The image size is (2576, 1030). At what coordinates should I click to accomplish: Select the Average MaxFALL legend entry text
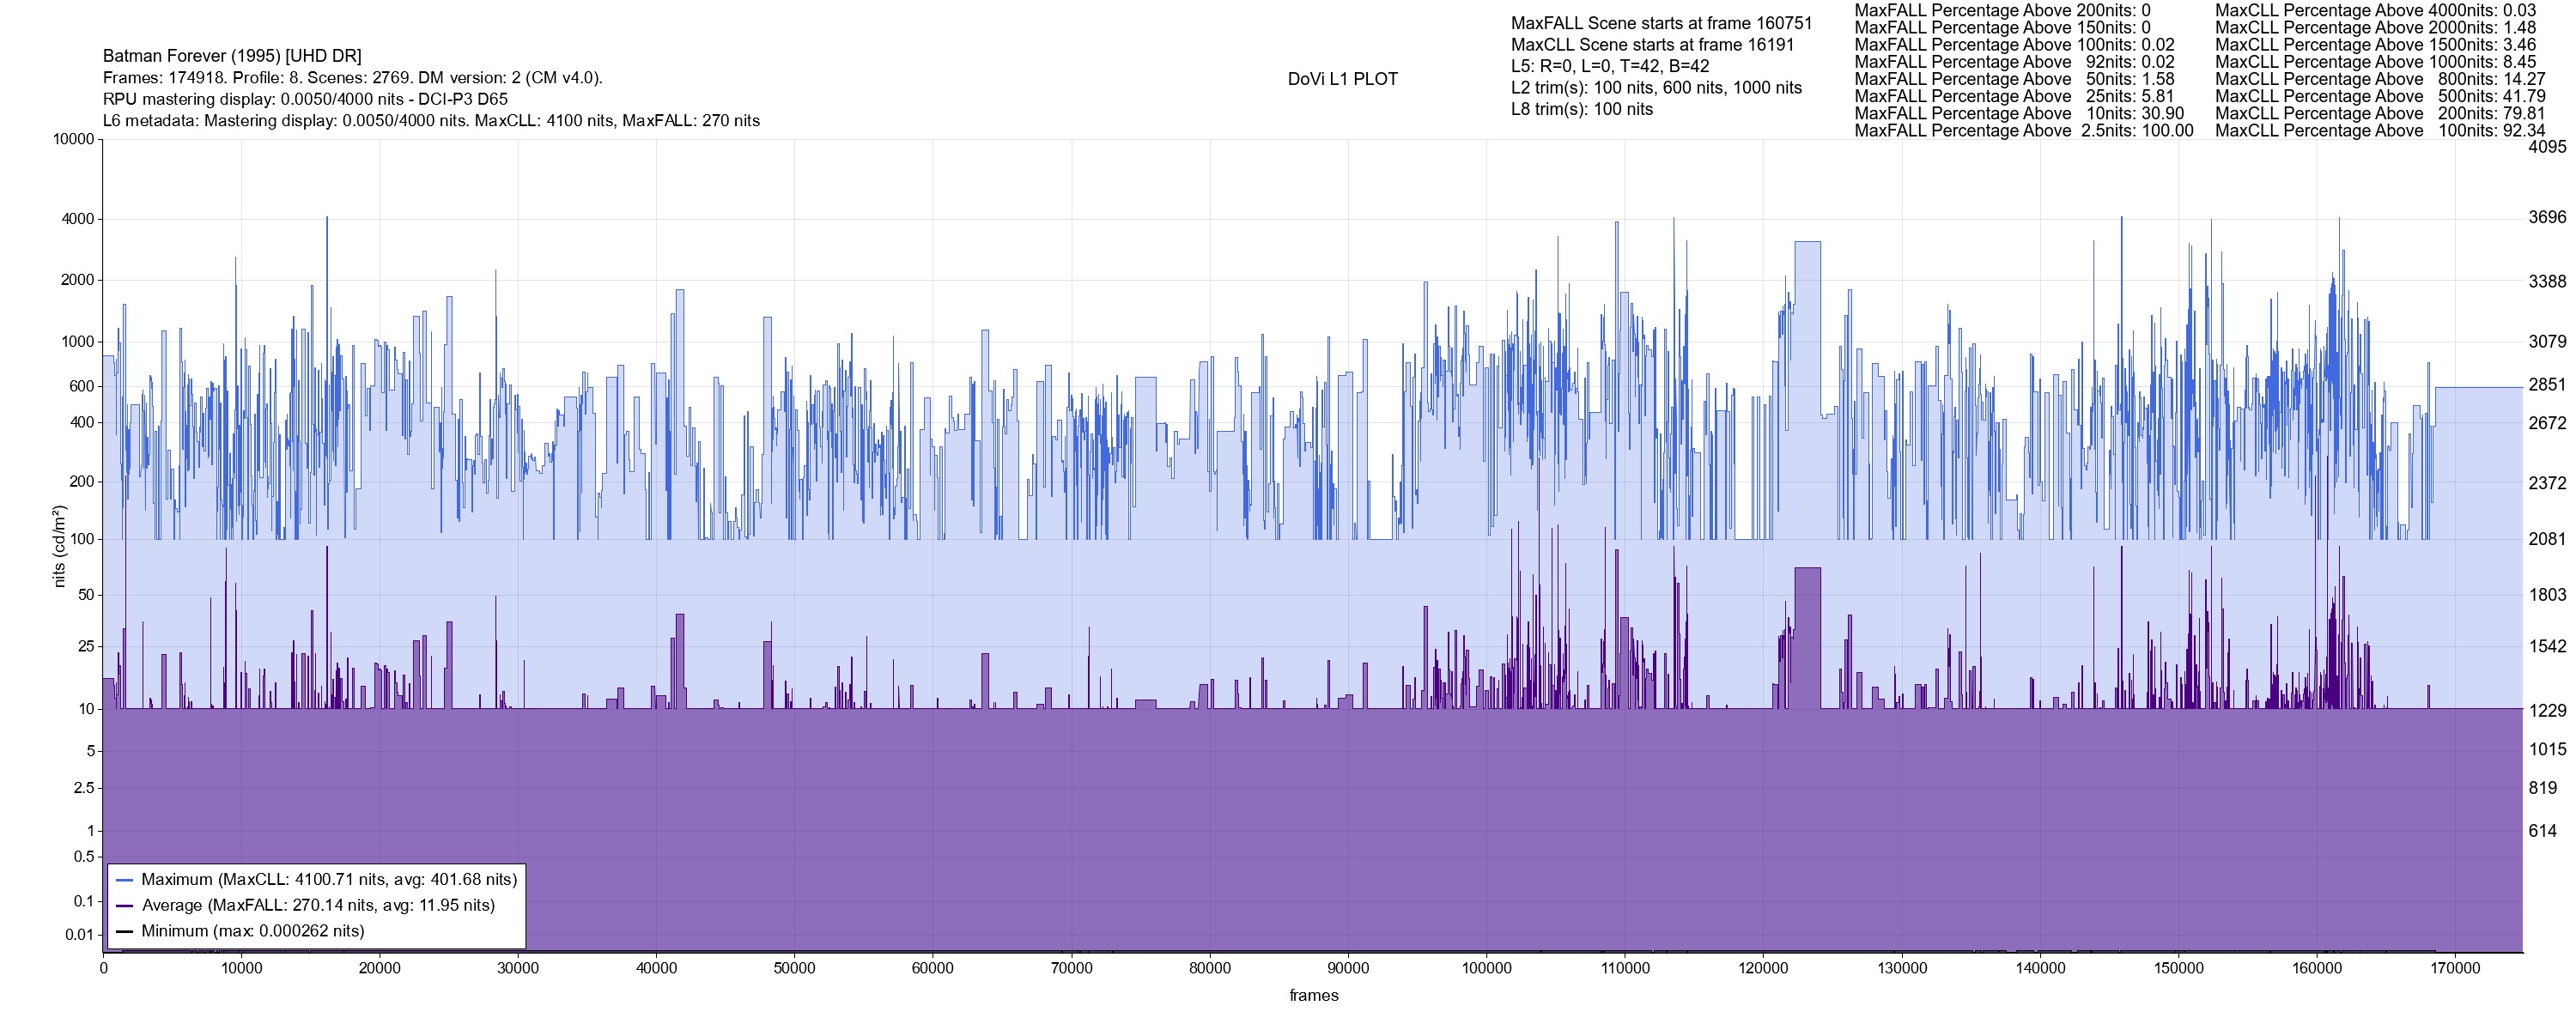click(x=318, y=906)
